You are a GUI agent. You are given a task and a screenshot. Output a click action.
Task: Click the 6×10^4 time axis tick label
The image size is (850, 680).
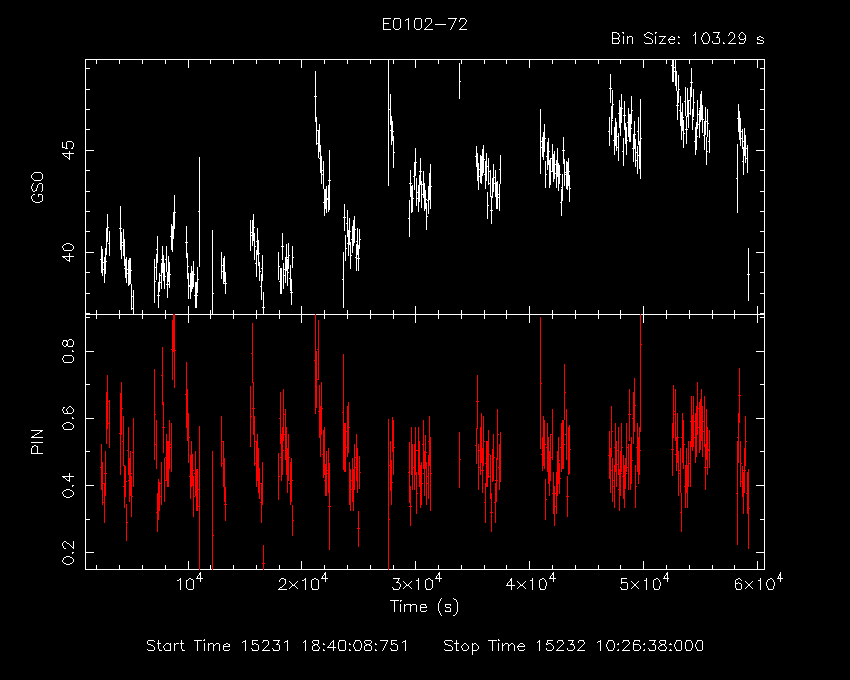pyautogui.click(x=757, y=583)
